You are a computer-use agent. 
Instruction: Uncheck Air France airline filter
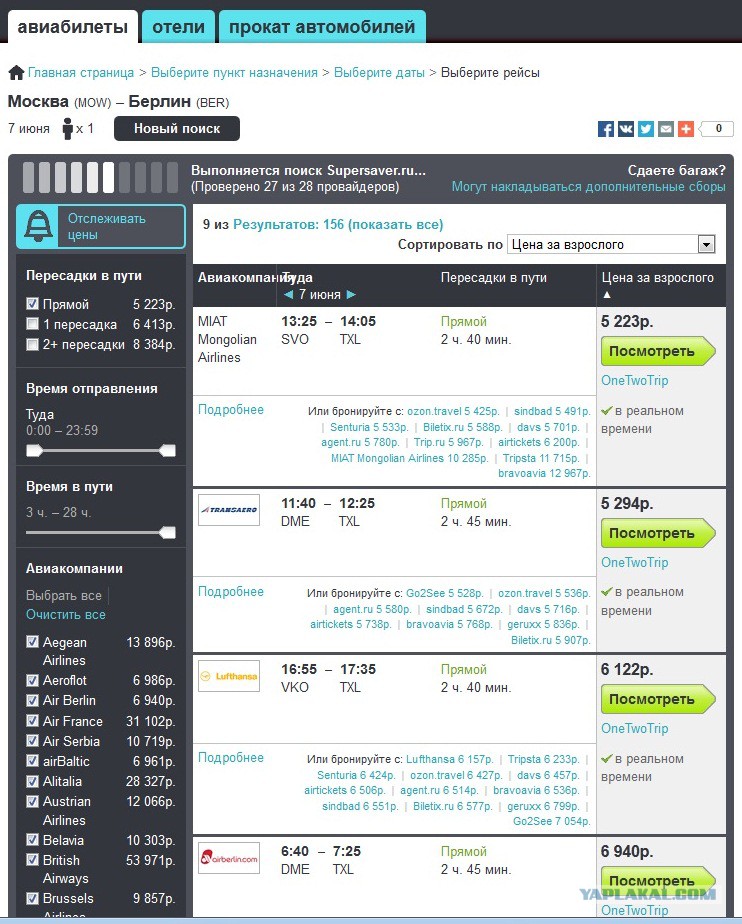33,720
